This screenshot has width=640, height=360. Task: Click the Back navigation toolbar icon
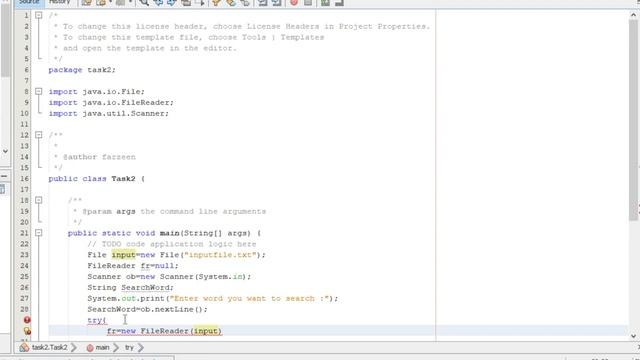[101, 2]
